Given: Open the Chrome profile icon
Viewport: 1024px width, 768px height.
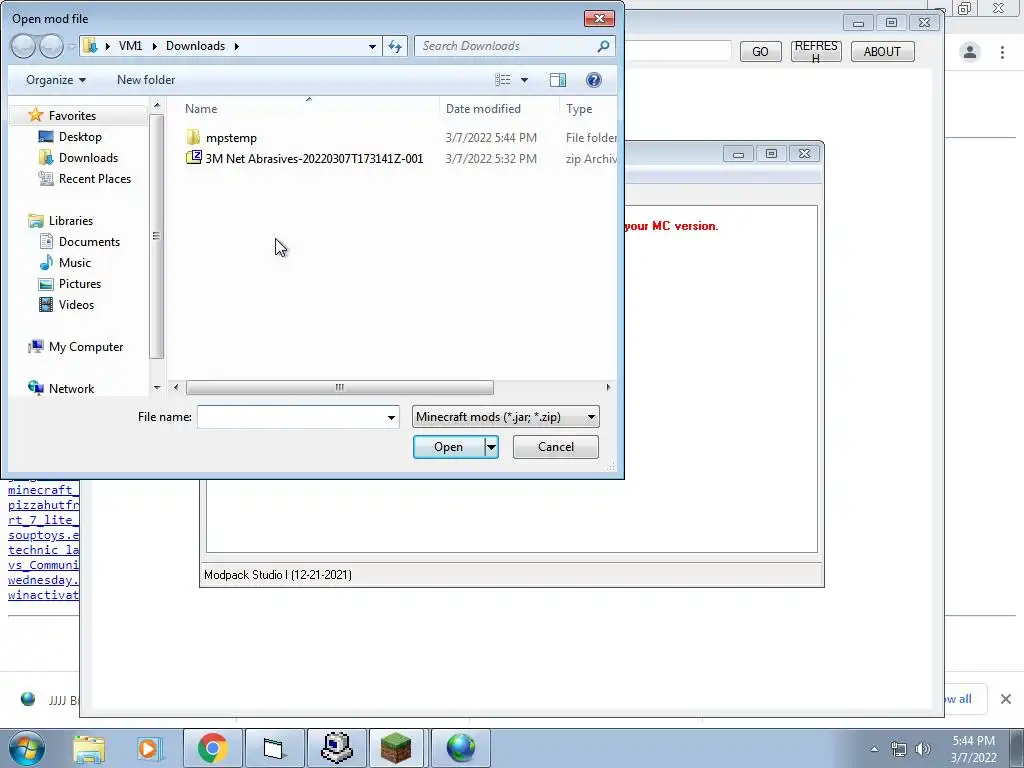Looking at the screenshot, I should [x=970, y=52].
